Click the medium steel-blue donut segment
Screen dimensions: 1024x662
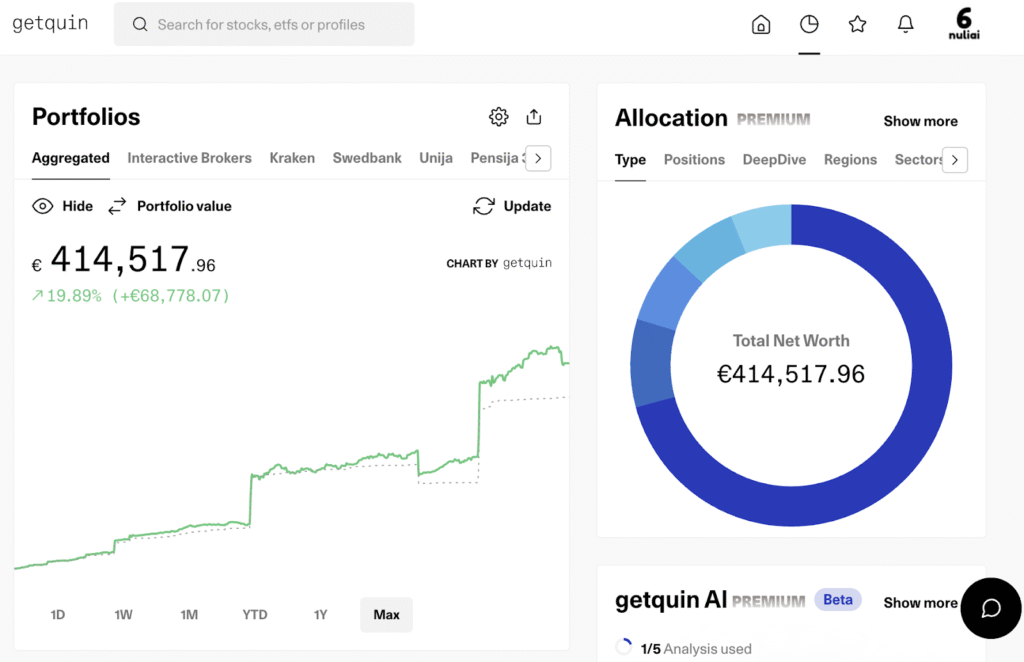652,364
